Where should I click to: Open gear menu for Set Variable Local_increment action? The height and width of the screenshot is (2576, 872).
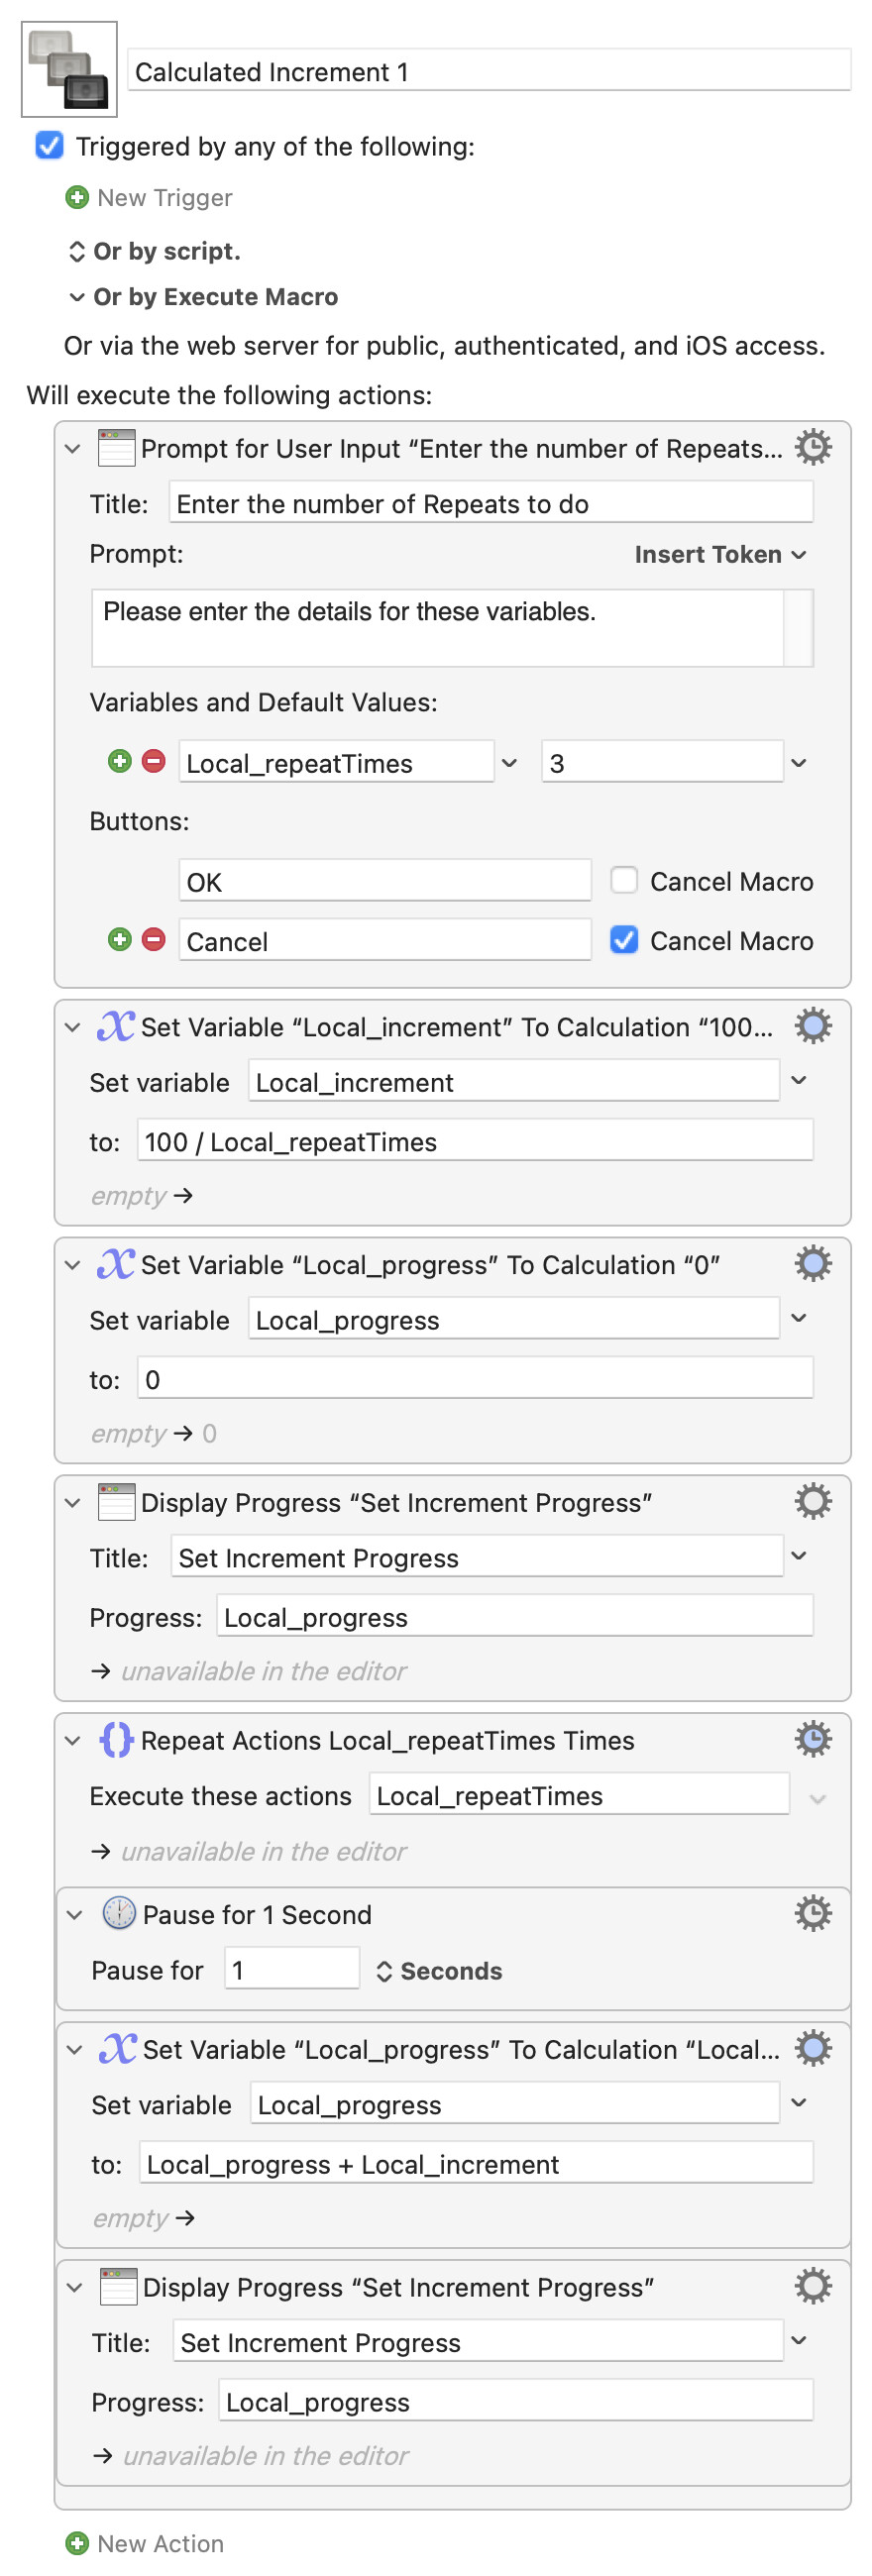click(812, 1026)
